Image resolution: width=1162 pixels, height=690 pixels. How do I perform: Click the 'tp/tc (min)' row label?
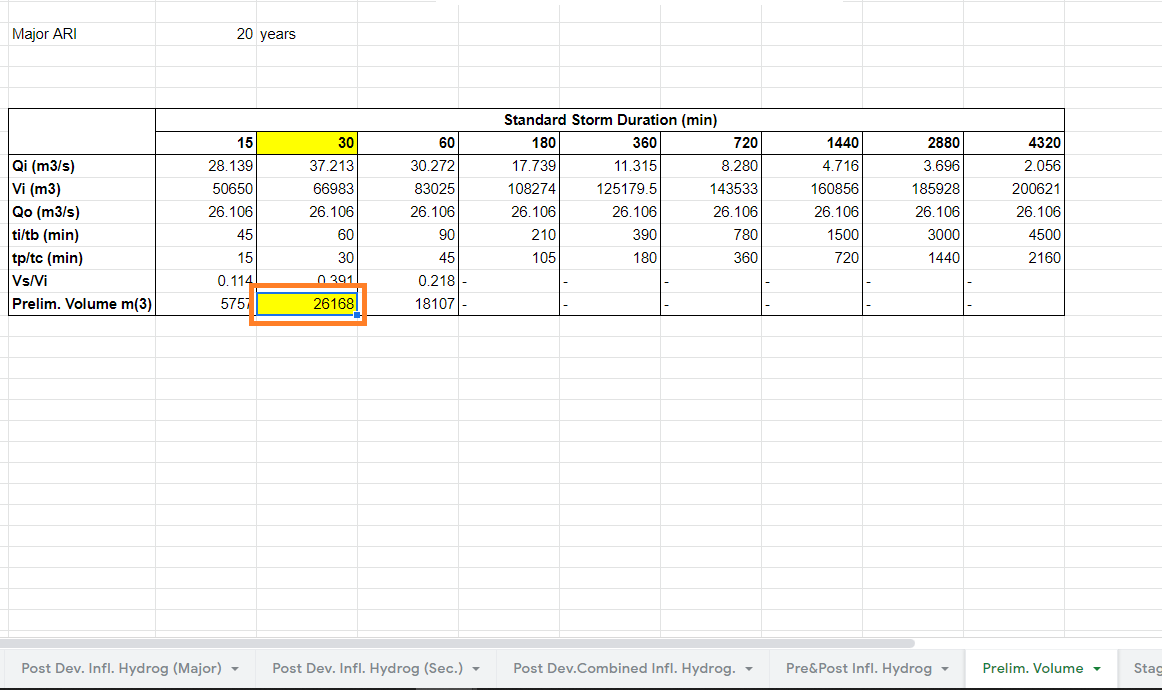coord(82,258)
